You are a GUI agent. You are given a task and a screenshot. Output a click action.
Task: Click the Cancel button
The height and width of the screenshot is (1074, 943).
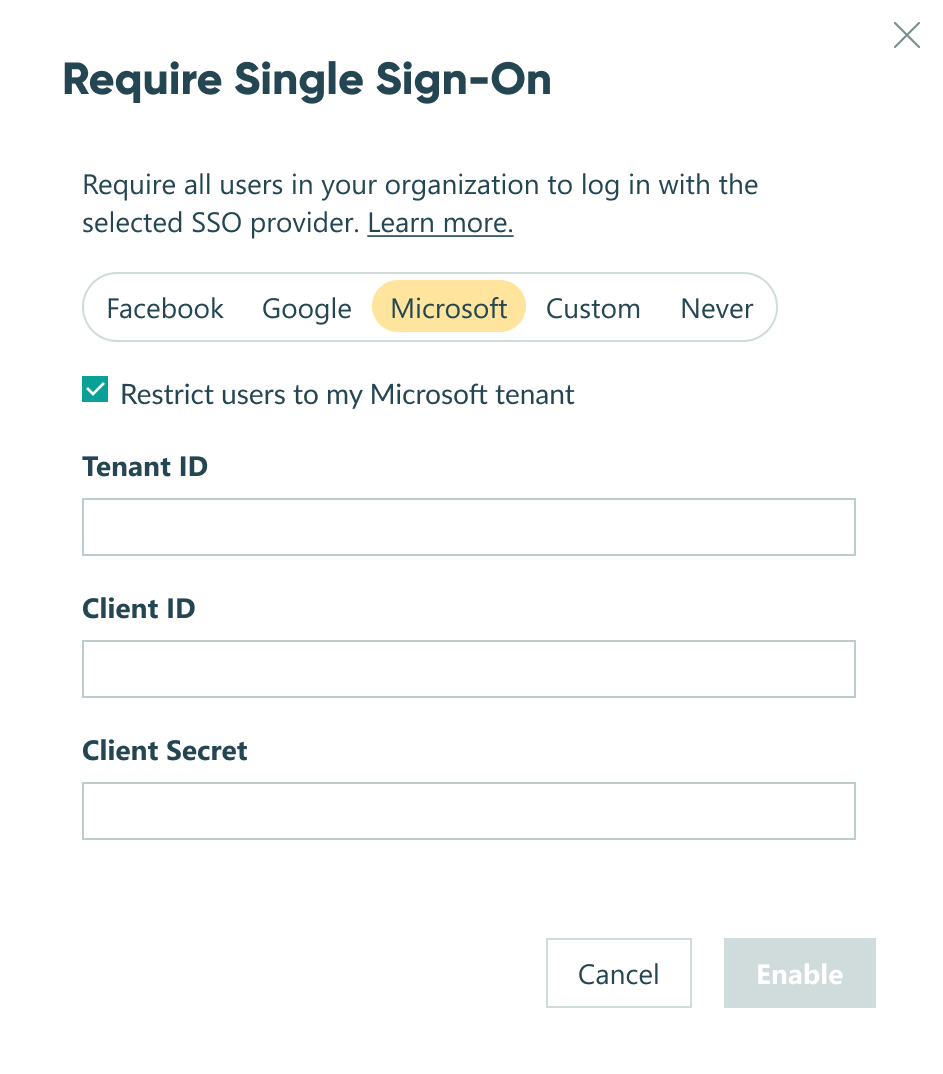point(618,973)
